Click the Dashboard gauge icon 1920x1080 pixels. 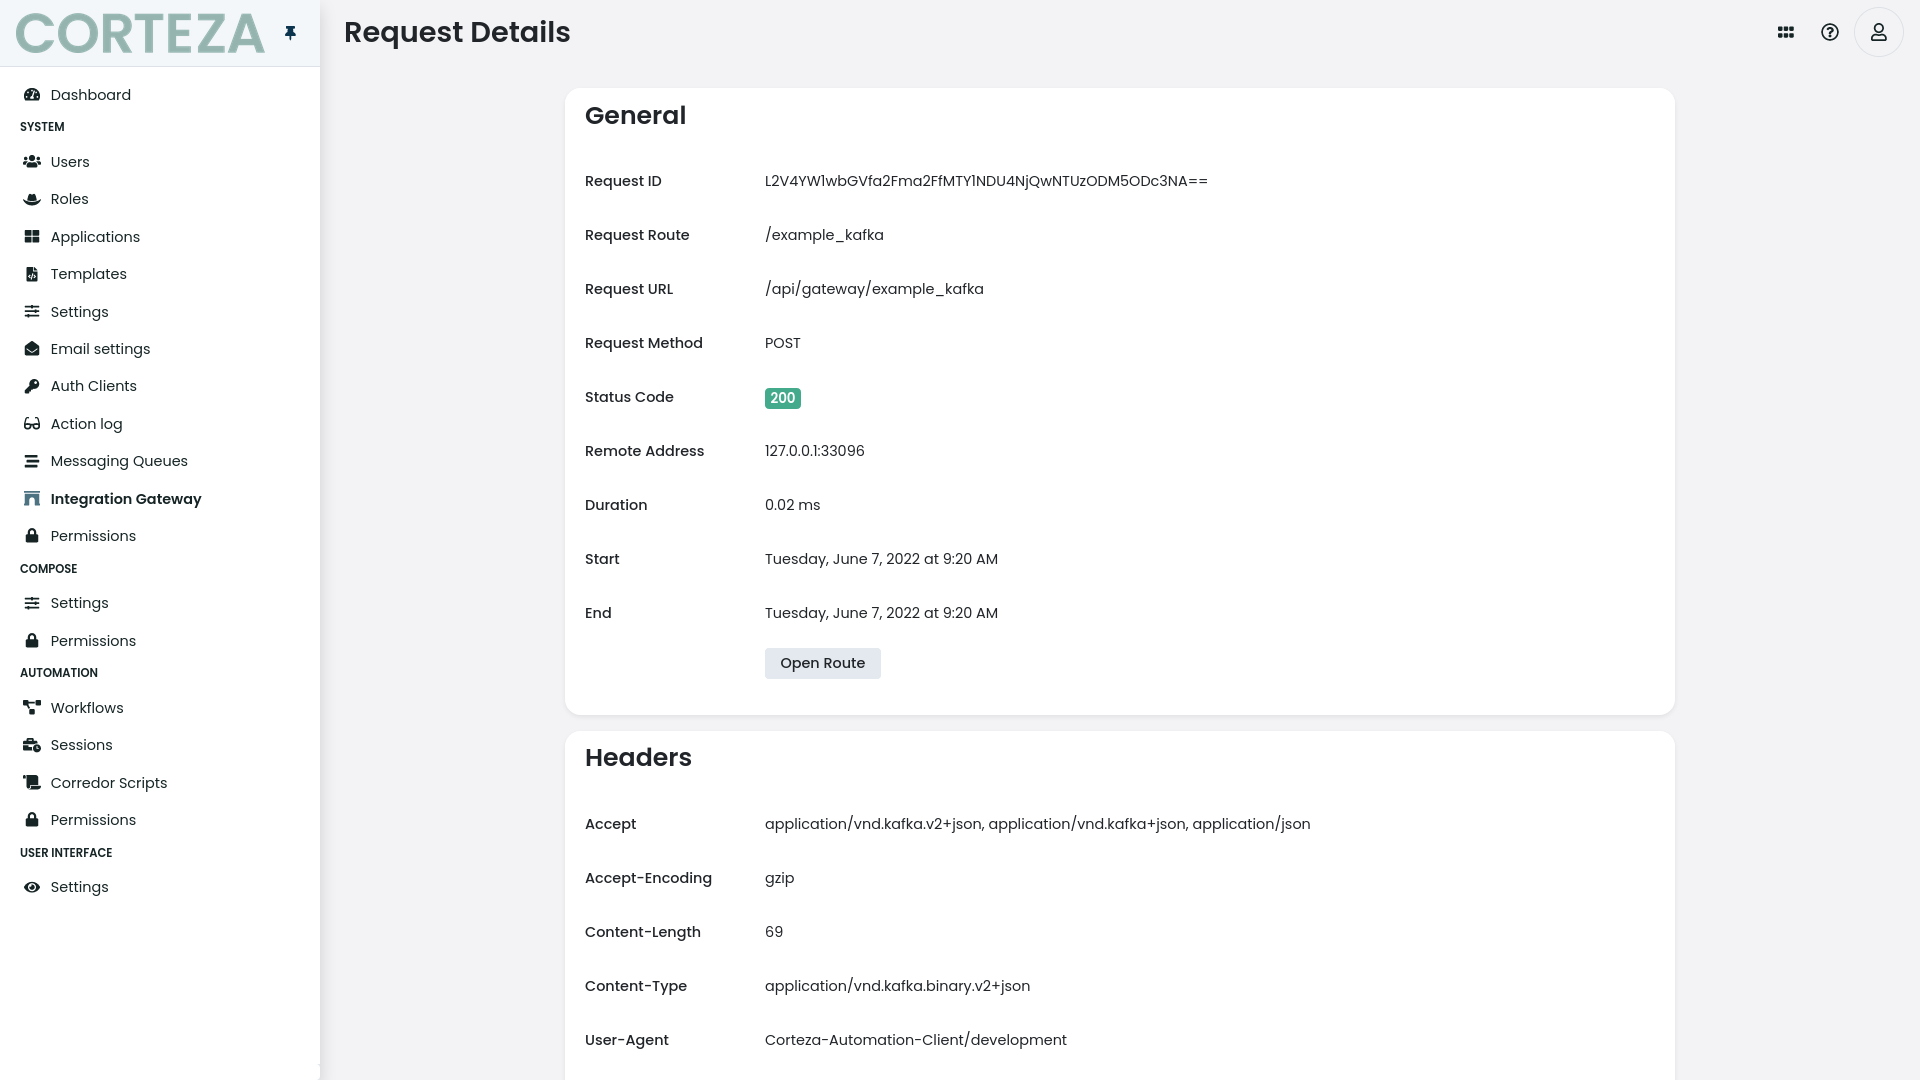(x=32, y=95)
